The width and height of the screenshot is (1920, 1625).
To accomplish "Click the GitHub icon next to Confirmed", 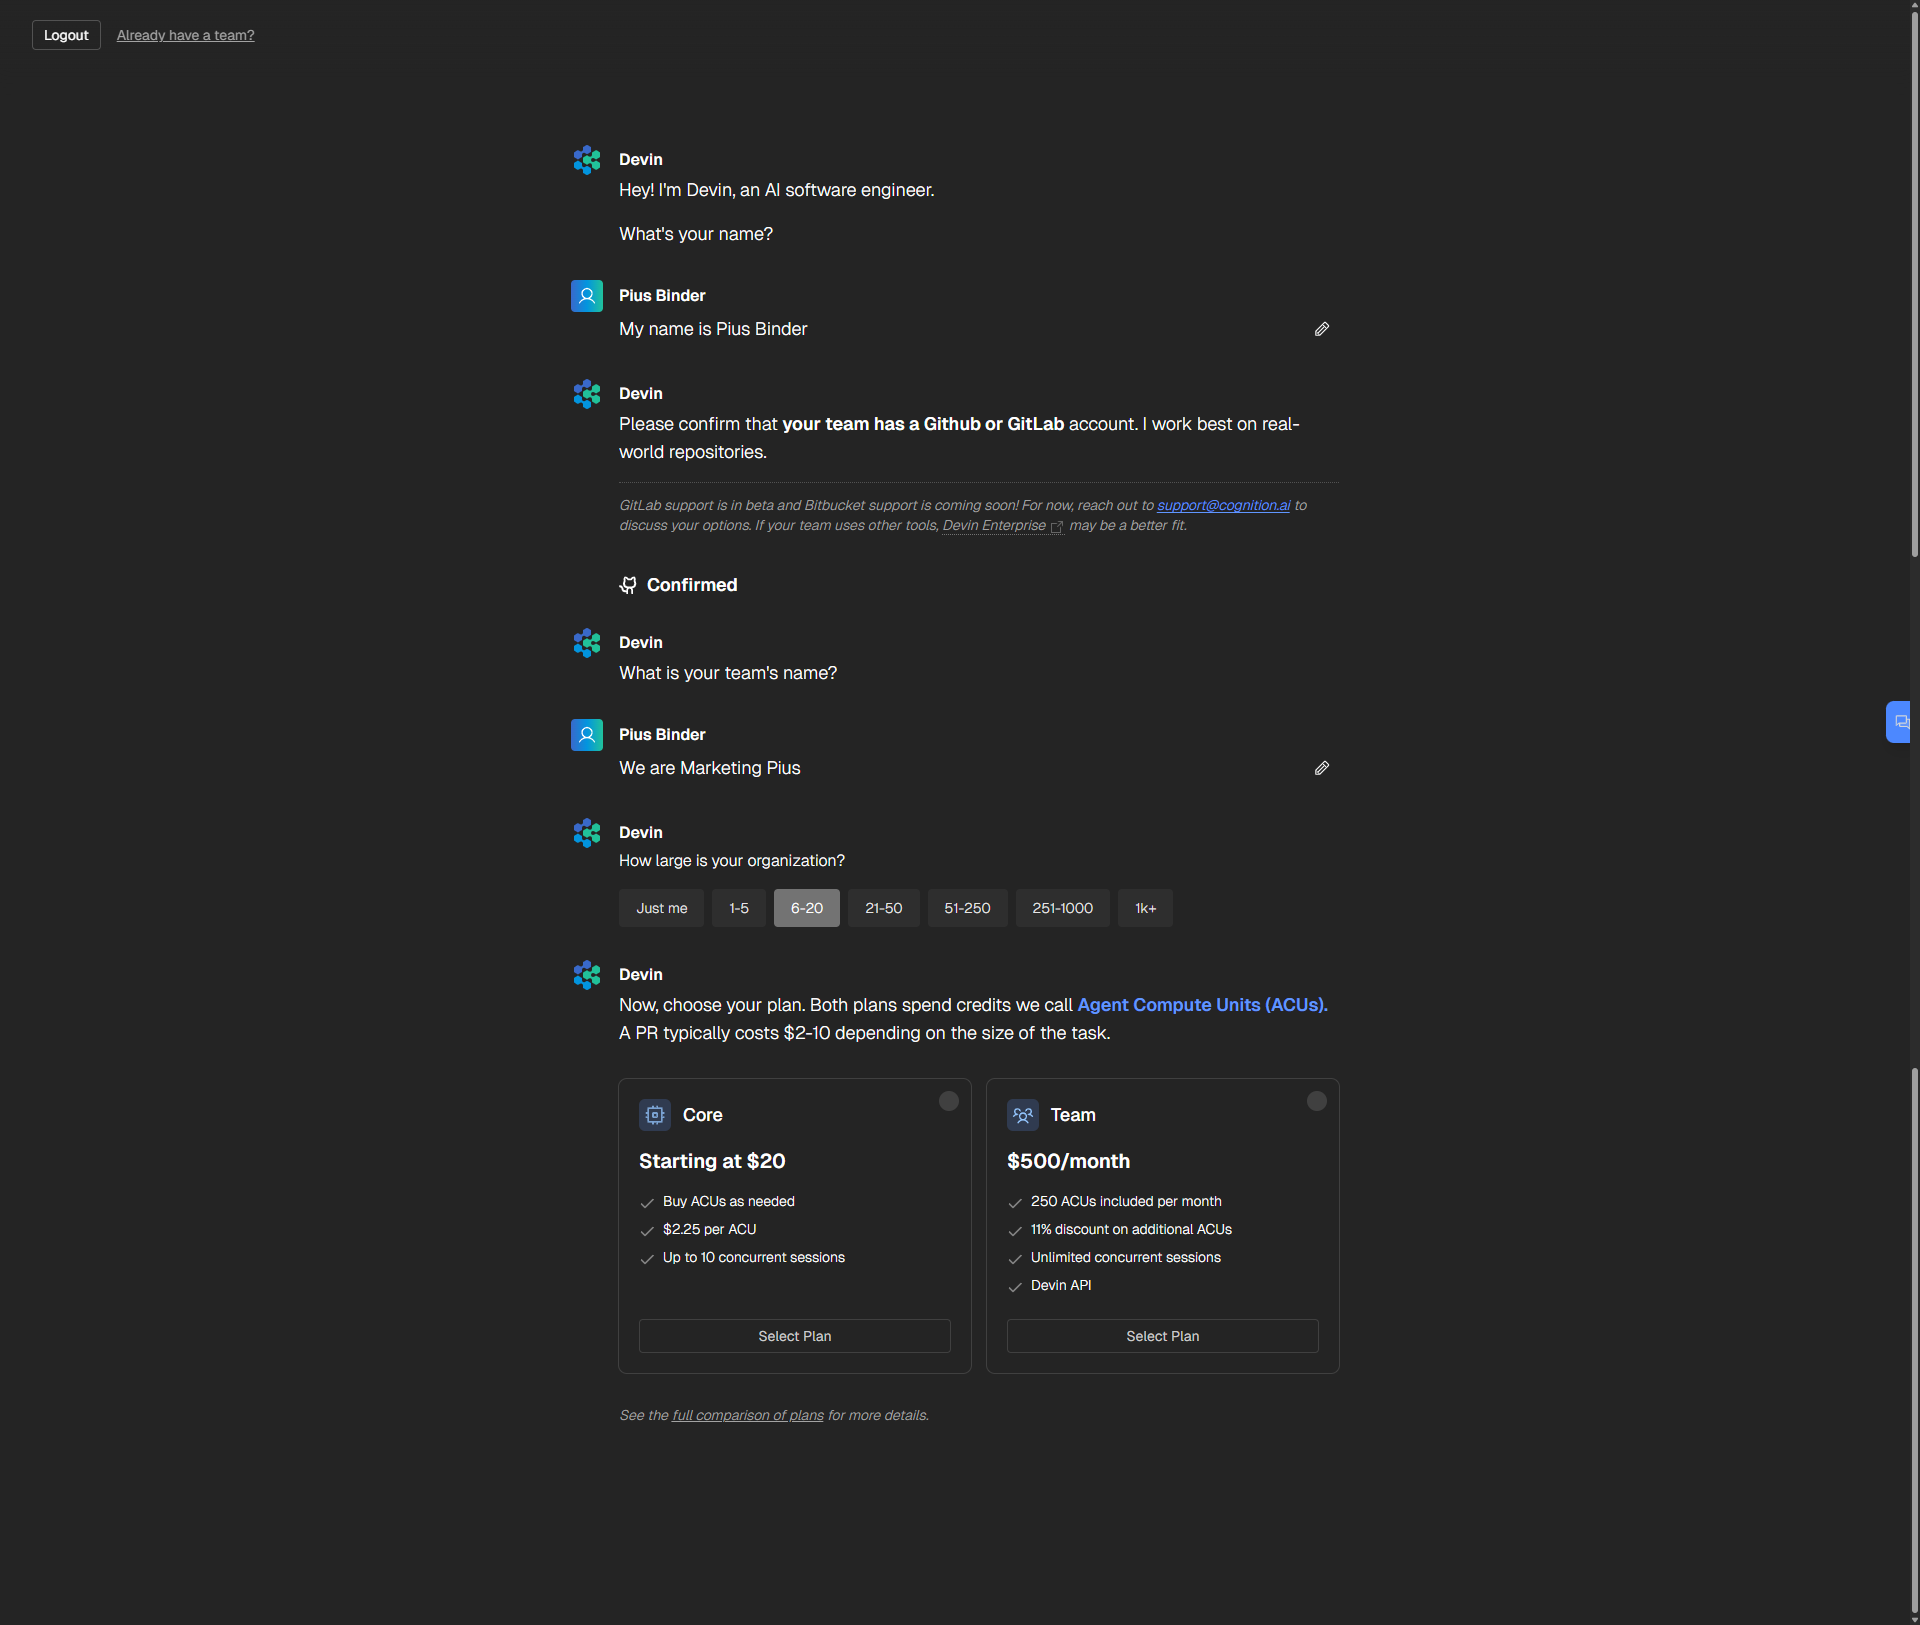I will pyautogui.click(x=628, y=586).
